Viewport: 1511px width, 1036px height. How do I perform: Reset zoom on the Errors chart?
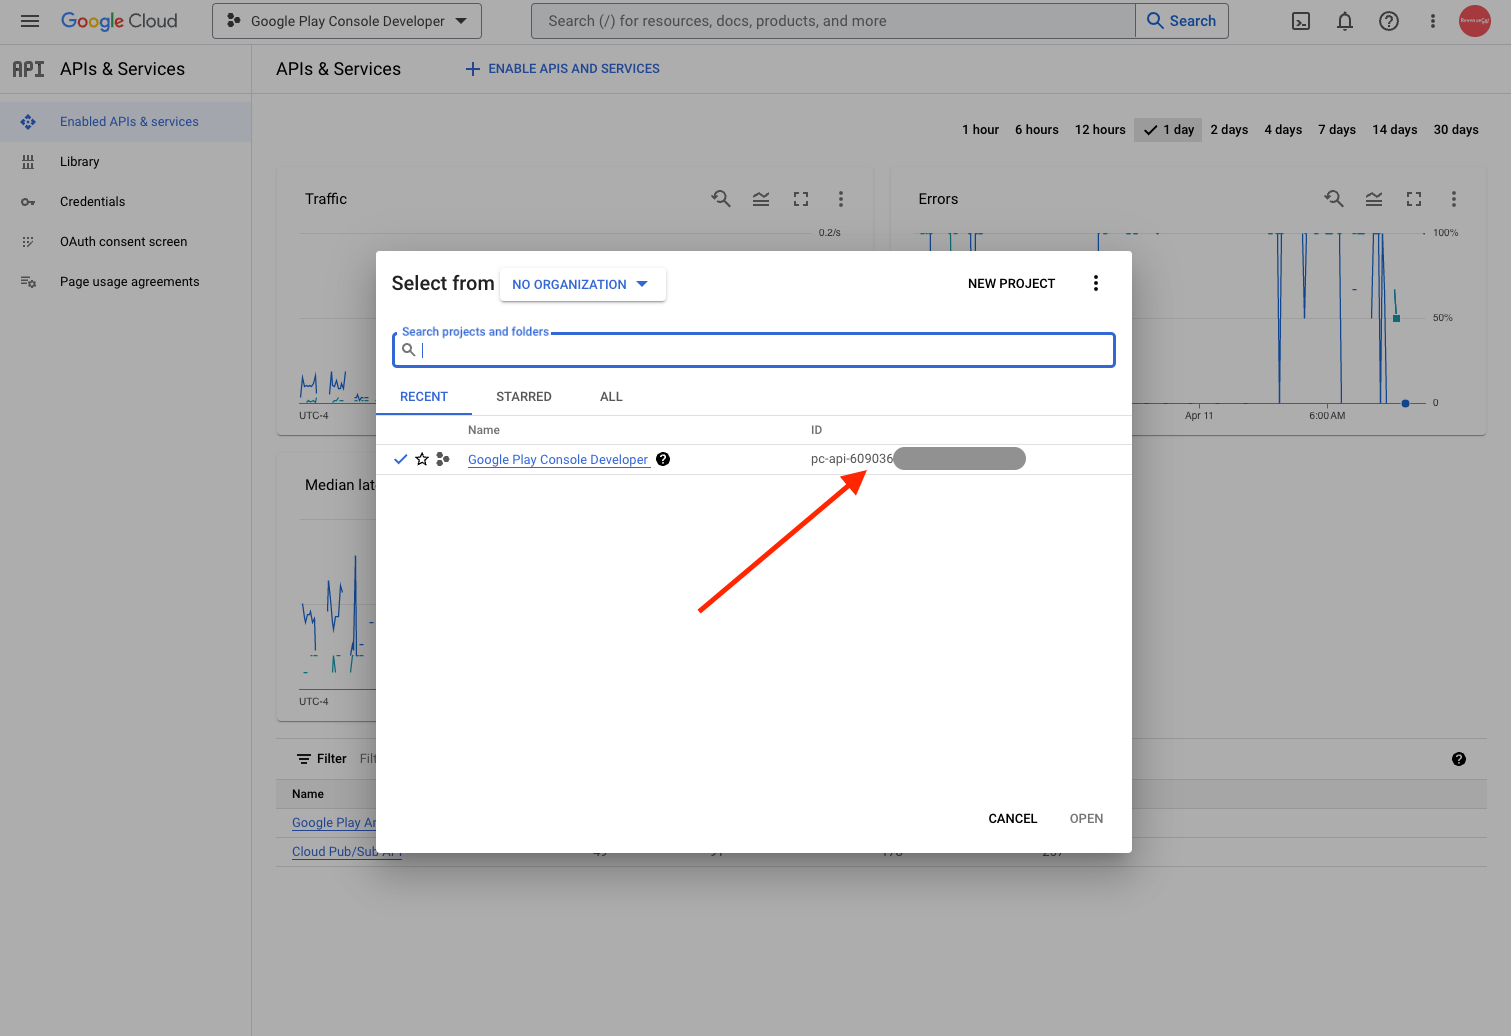1334,199
